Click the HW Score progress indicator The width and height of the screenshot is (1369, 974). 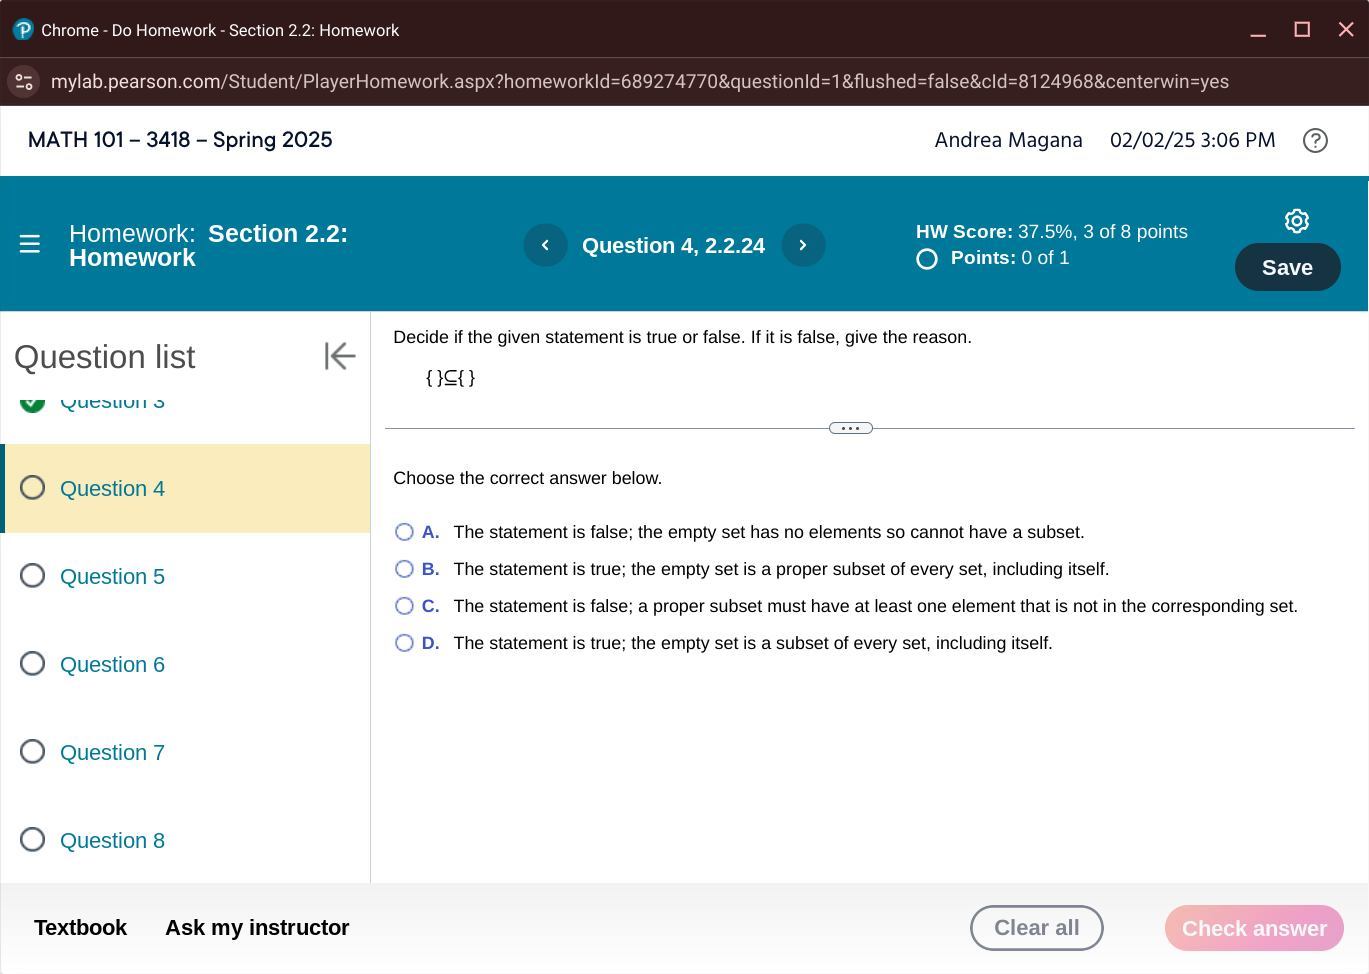(1051, 231)
